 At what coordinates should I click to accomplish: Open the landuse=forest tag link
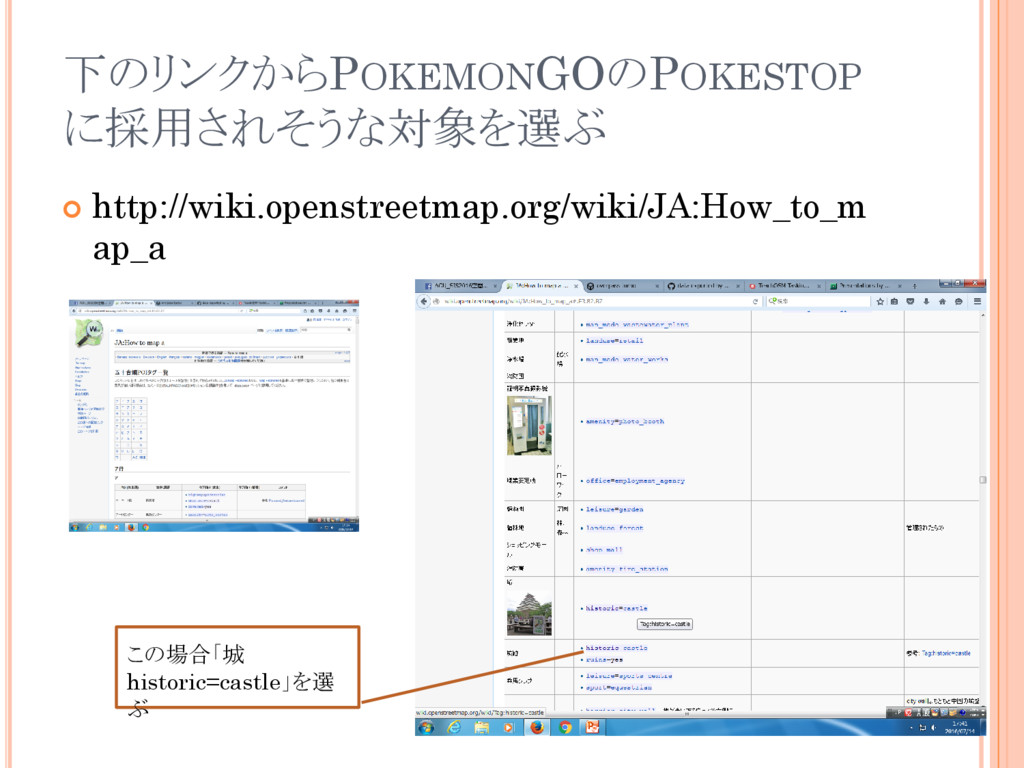pyautogui.click(x=614, y=528)
